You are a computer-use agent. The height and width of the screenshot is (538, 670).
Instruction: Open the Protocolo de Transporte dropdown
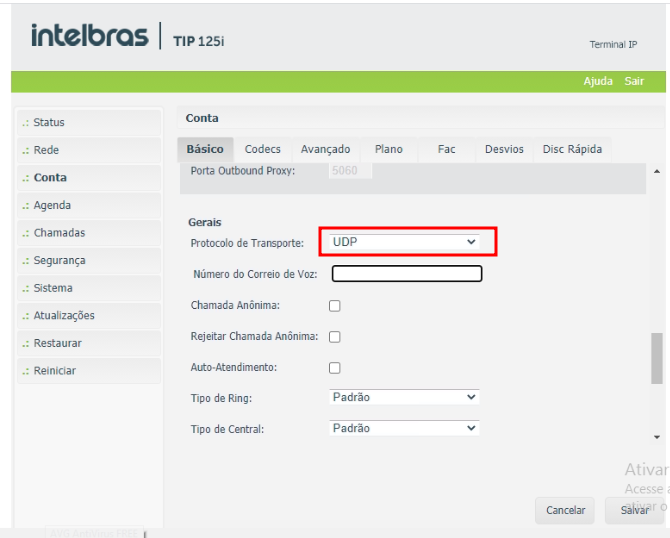(x=405, y=241)
